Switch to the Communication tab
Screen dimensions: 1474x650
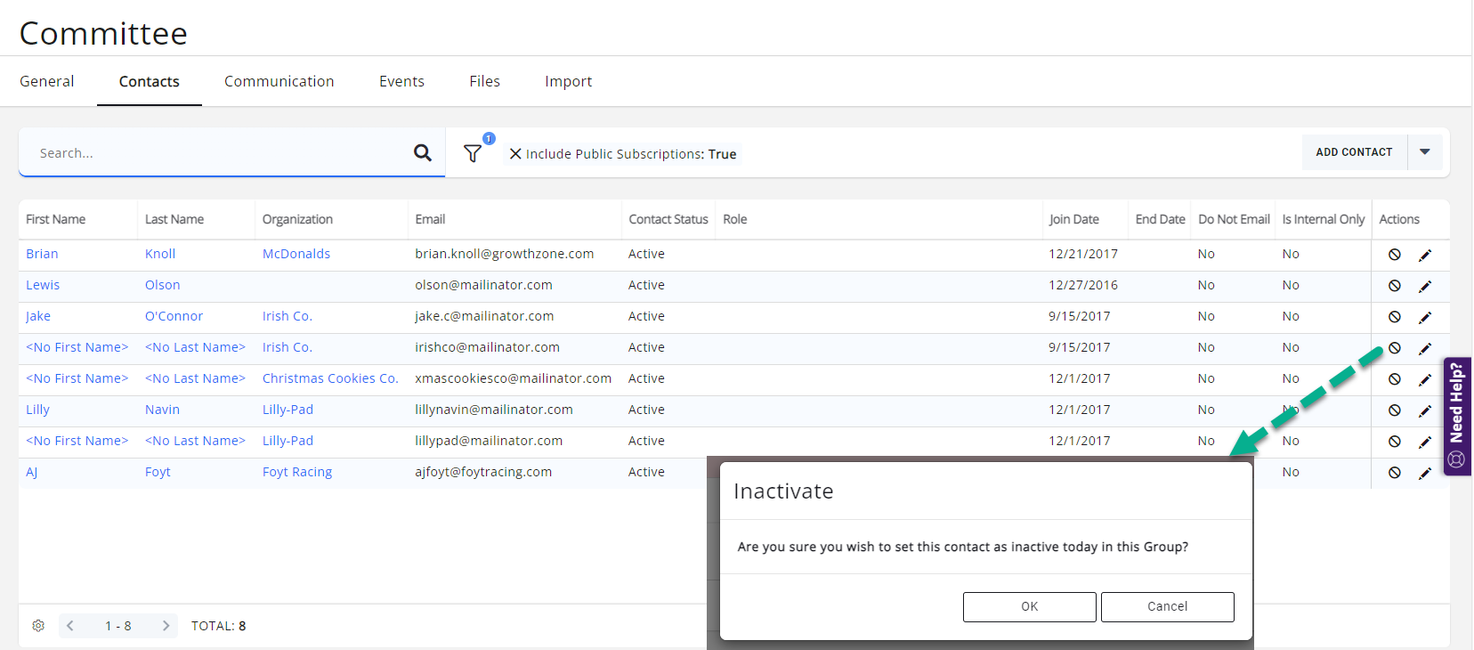pyautogui.click(x=279, y=81)
